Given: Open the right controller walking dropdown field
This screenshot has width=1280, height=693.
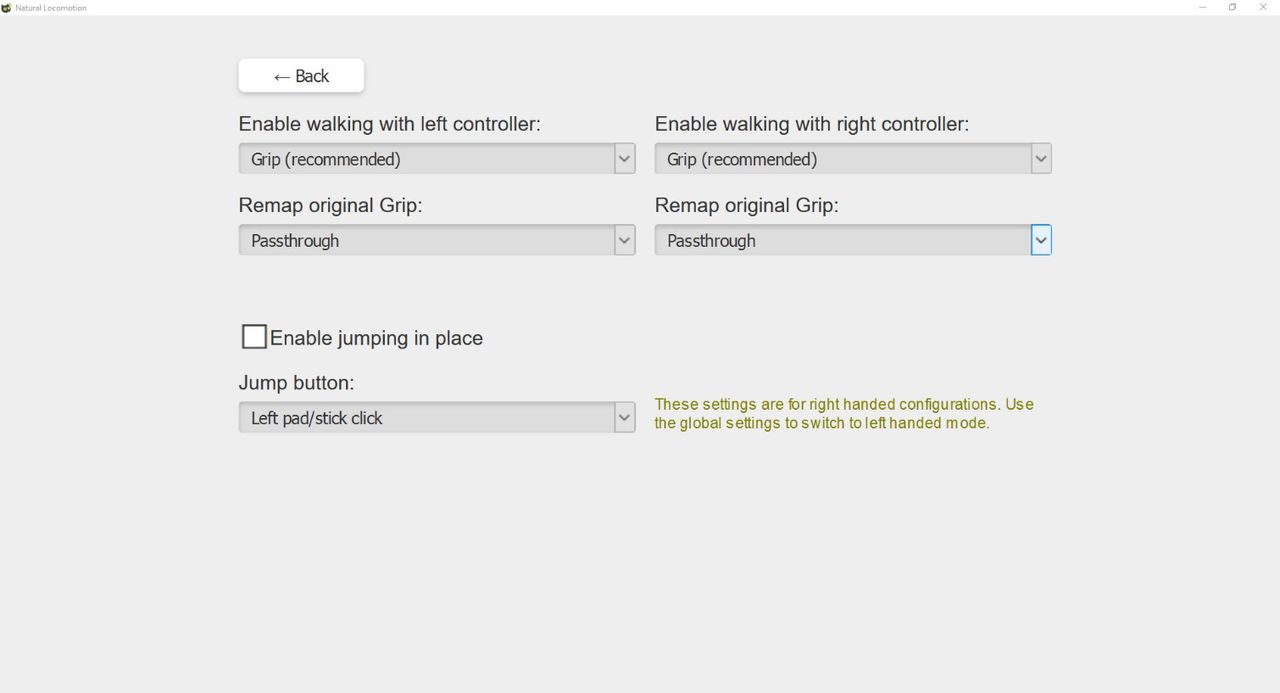Looking at the screenshot, I should (853, 159).
